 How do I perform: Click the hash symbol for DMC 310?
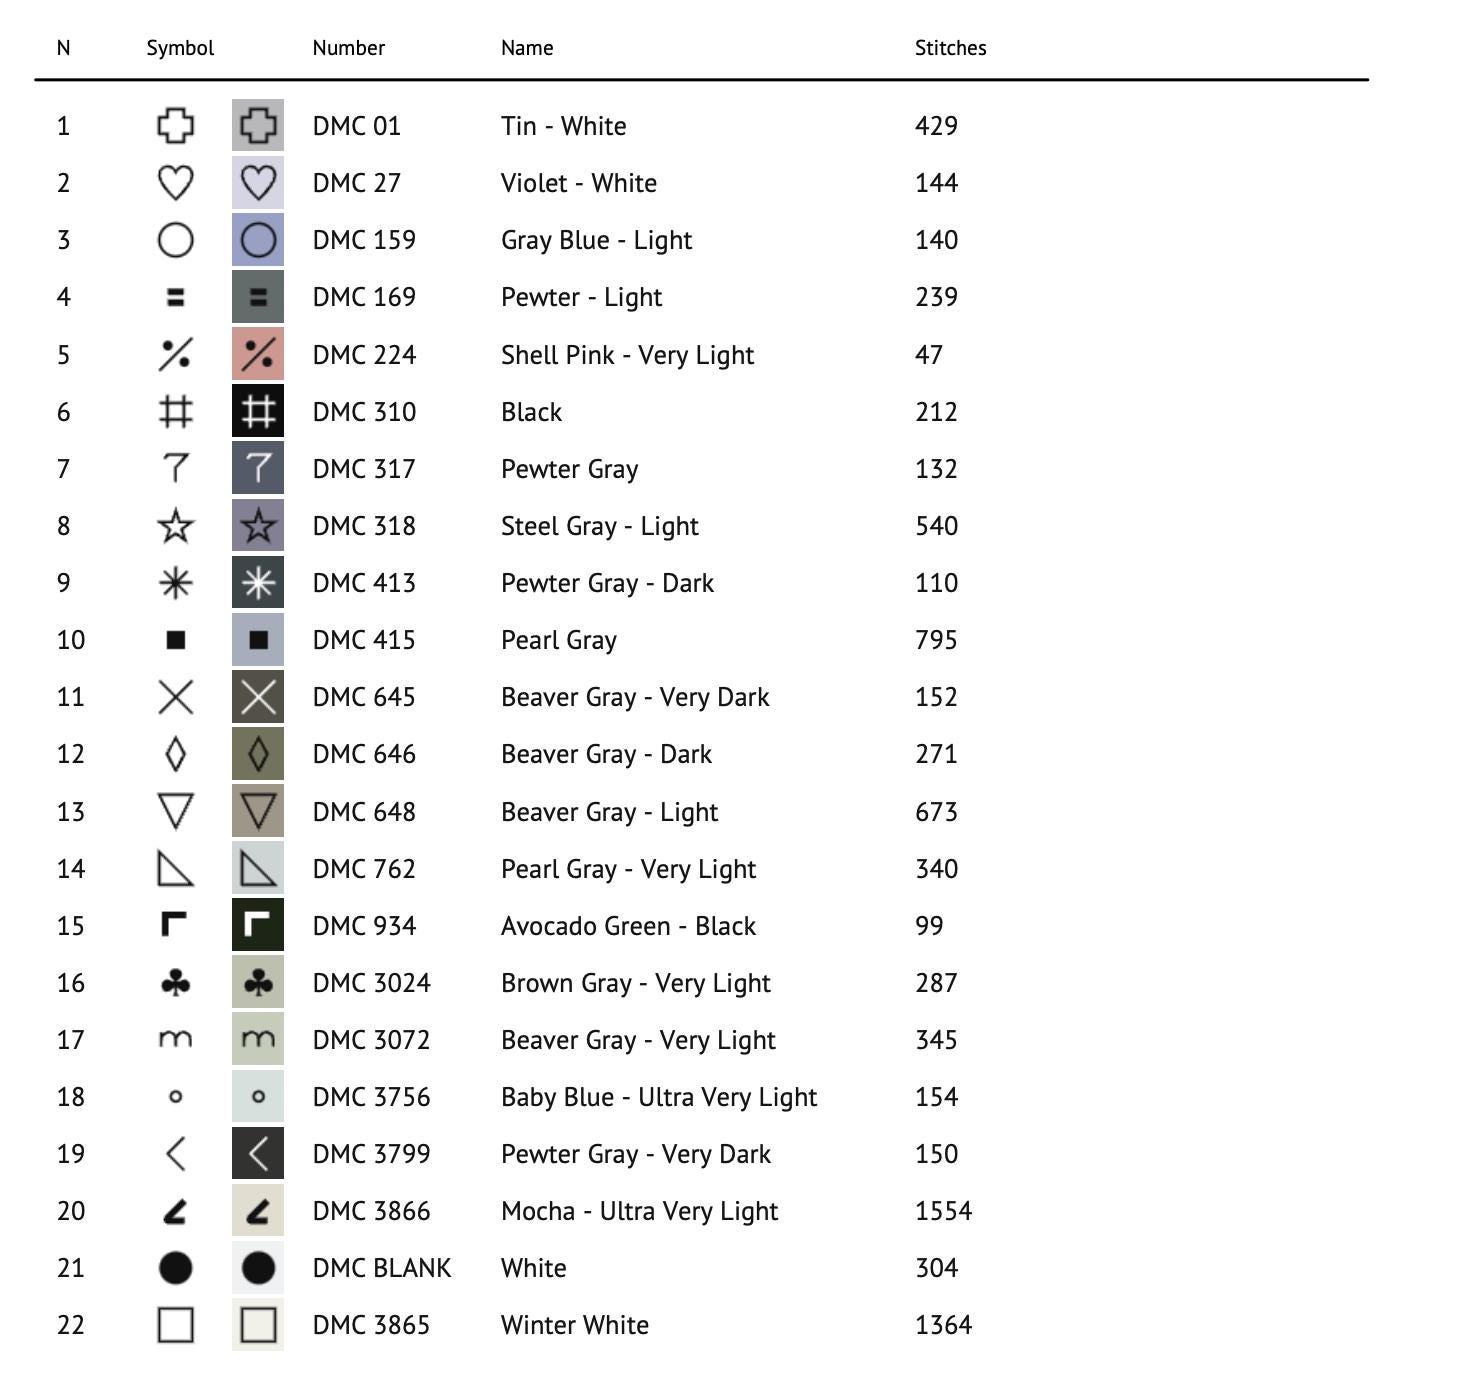(175, 412)
